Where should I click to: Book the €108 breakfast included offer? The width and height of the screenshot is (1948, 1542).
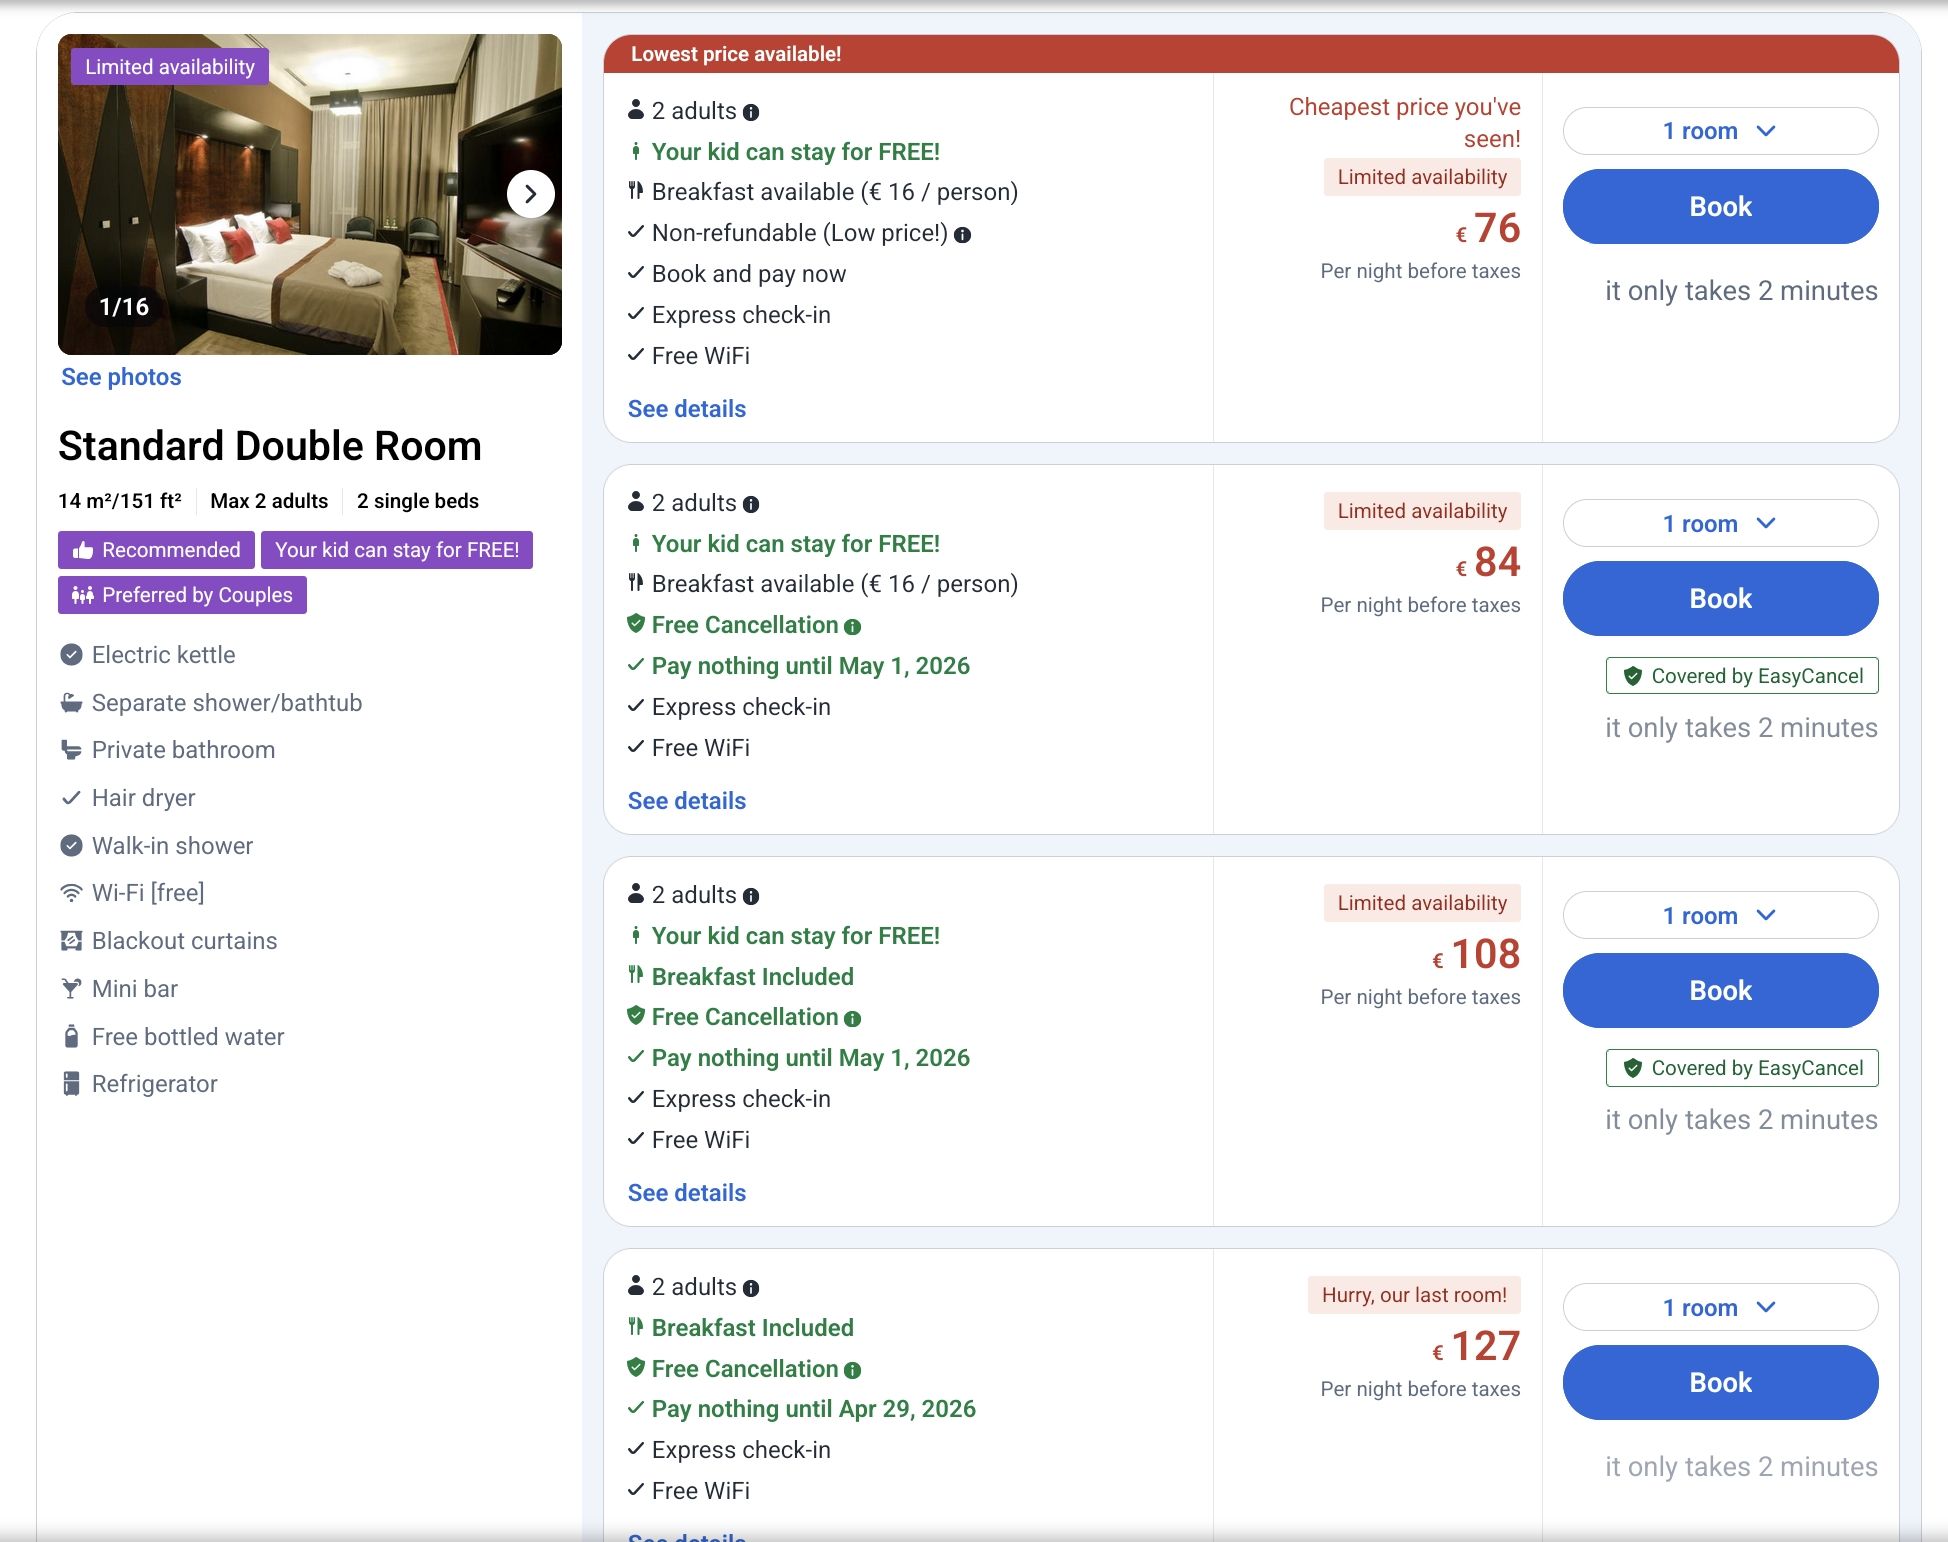point(1720,991)
